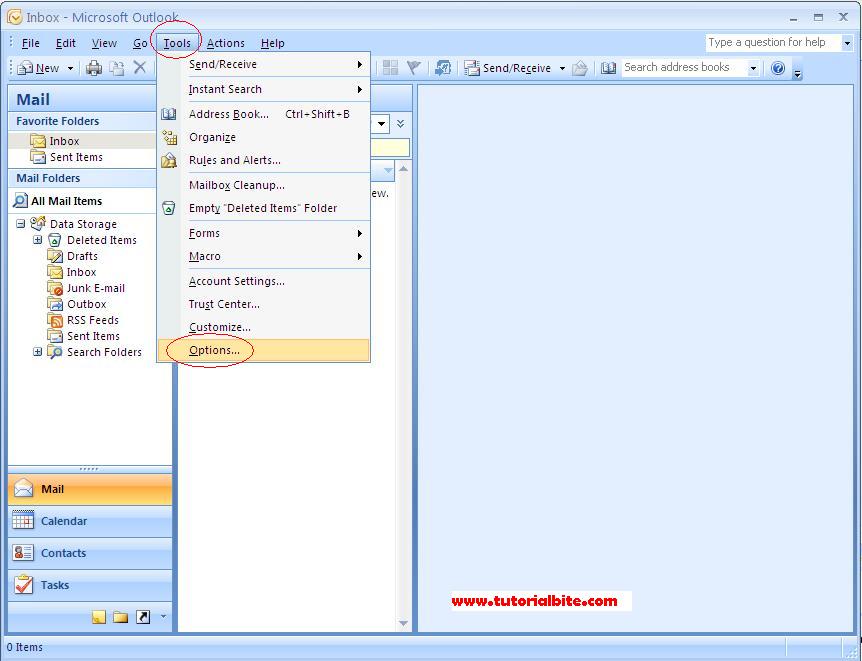862x661 pixels.
Task: Select Options from the Tools menu
Action: coord(213,350)
